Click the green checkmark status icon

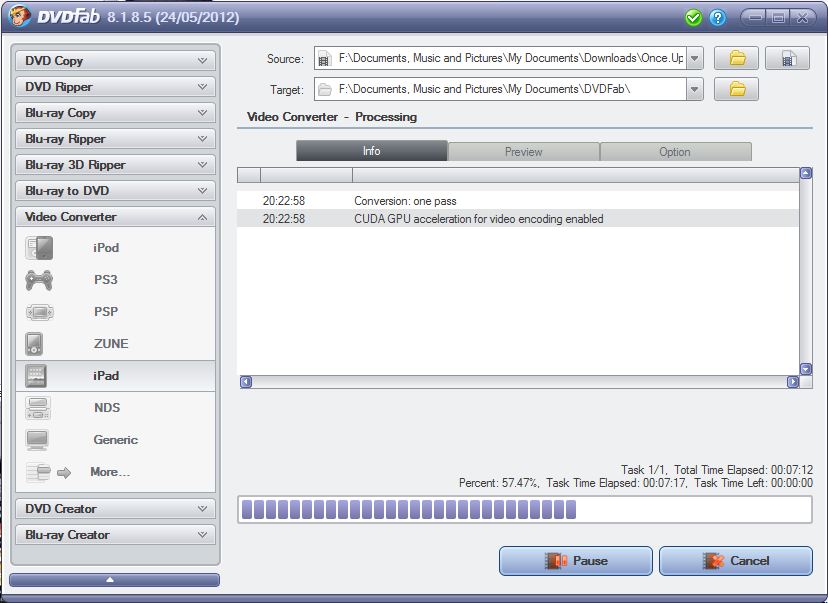[693, 18]
